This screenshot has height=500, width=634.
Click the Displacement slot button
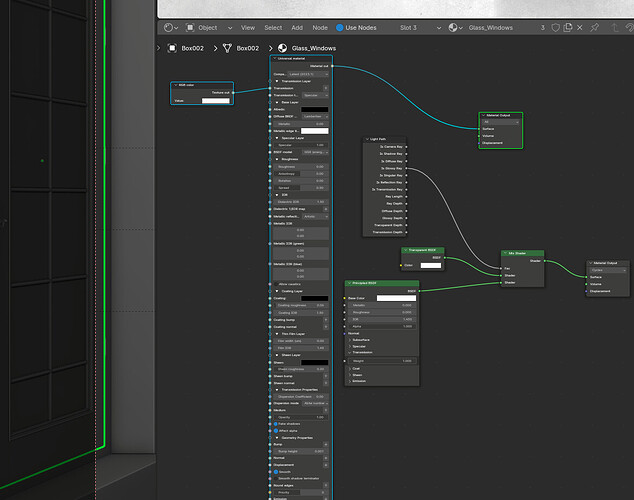coord(325,465)
